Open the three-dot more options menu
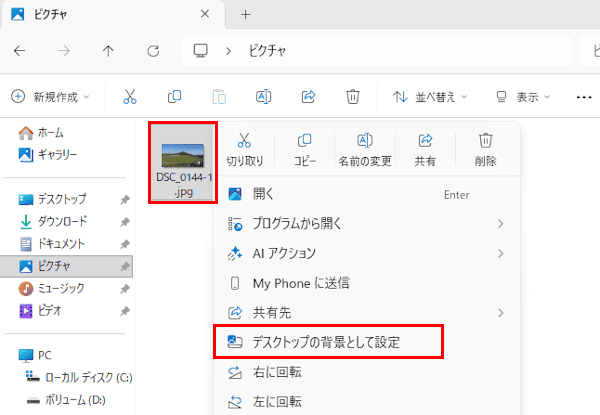This screenshot has height=415, width=600. [x=584, y=97]
